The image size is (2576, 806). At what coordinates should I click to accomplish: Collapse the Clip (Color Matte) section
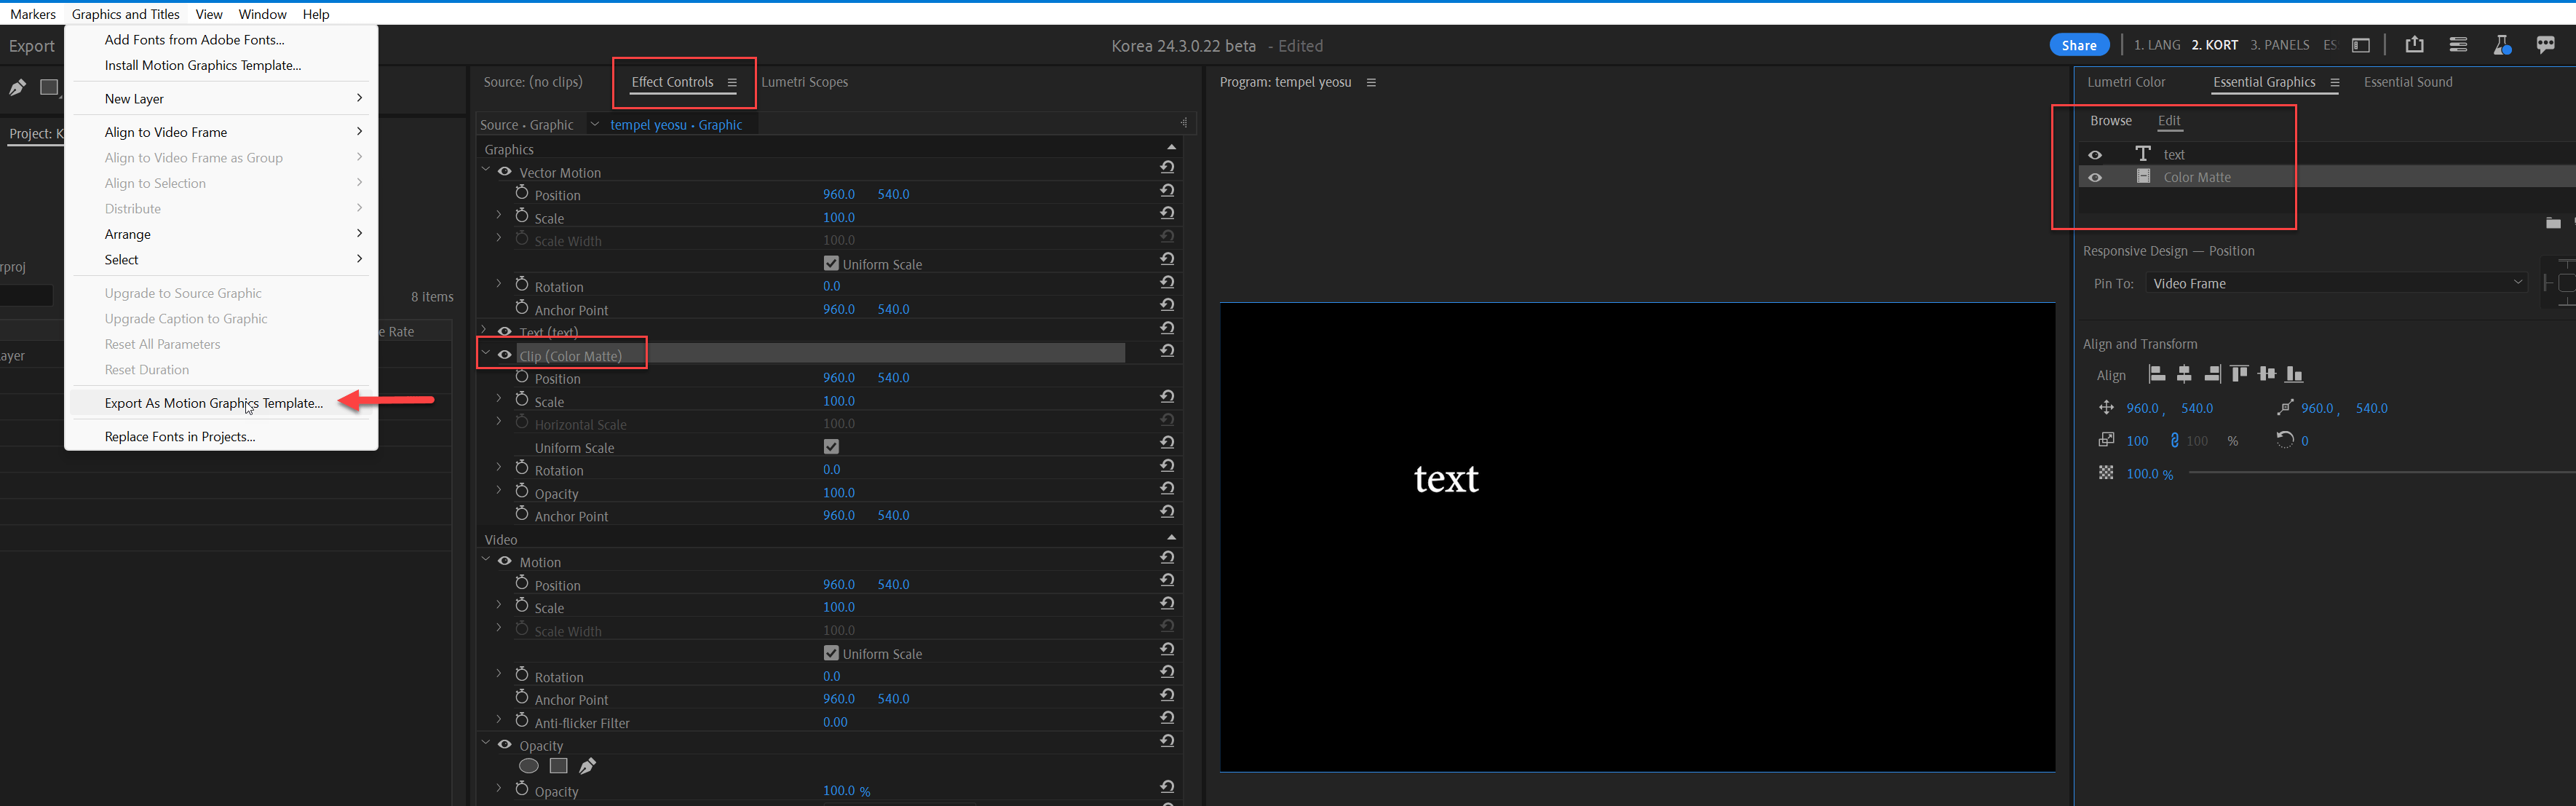tap(486, 353)
